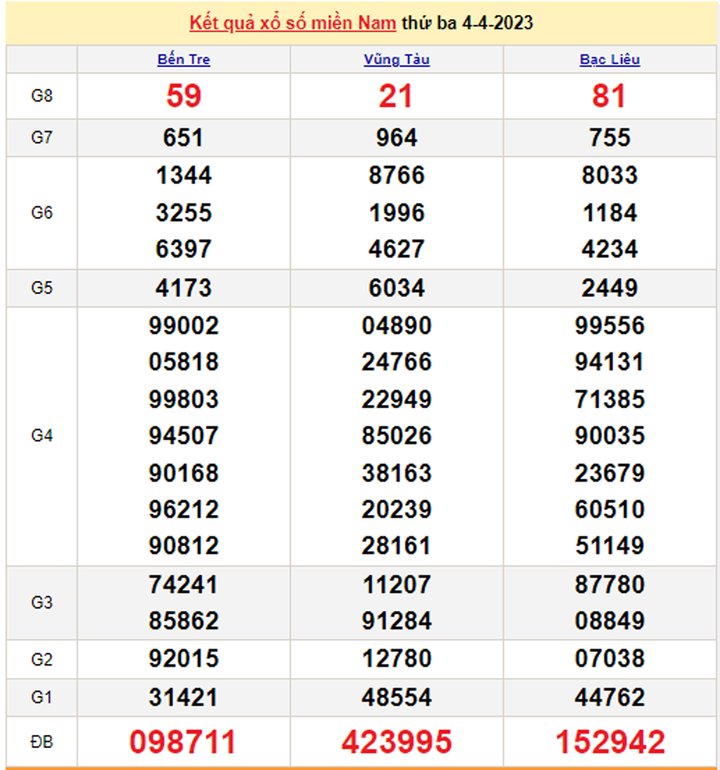Click the date text thứ ba 4-4-2023
Image resolution: width=720 pixels, height=770 pixels.
click(467, 22)
